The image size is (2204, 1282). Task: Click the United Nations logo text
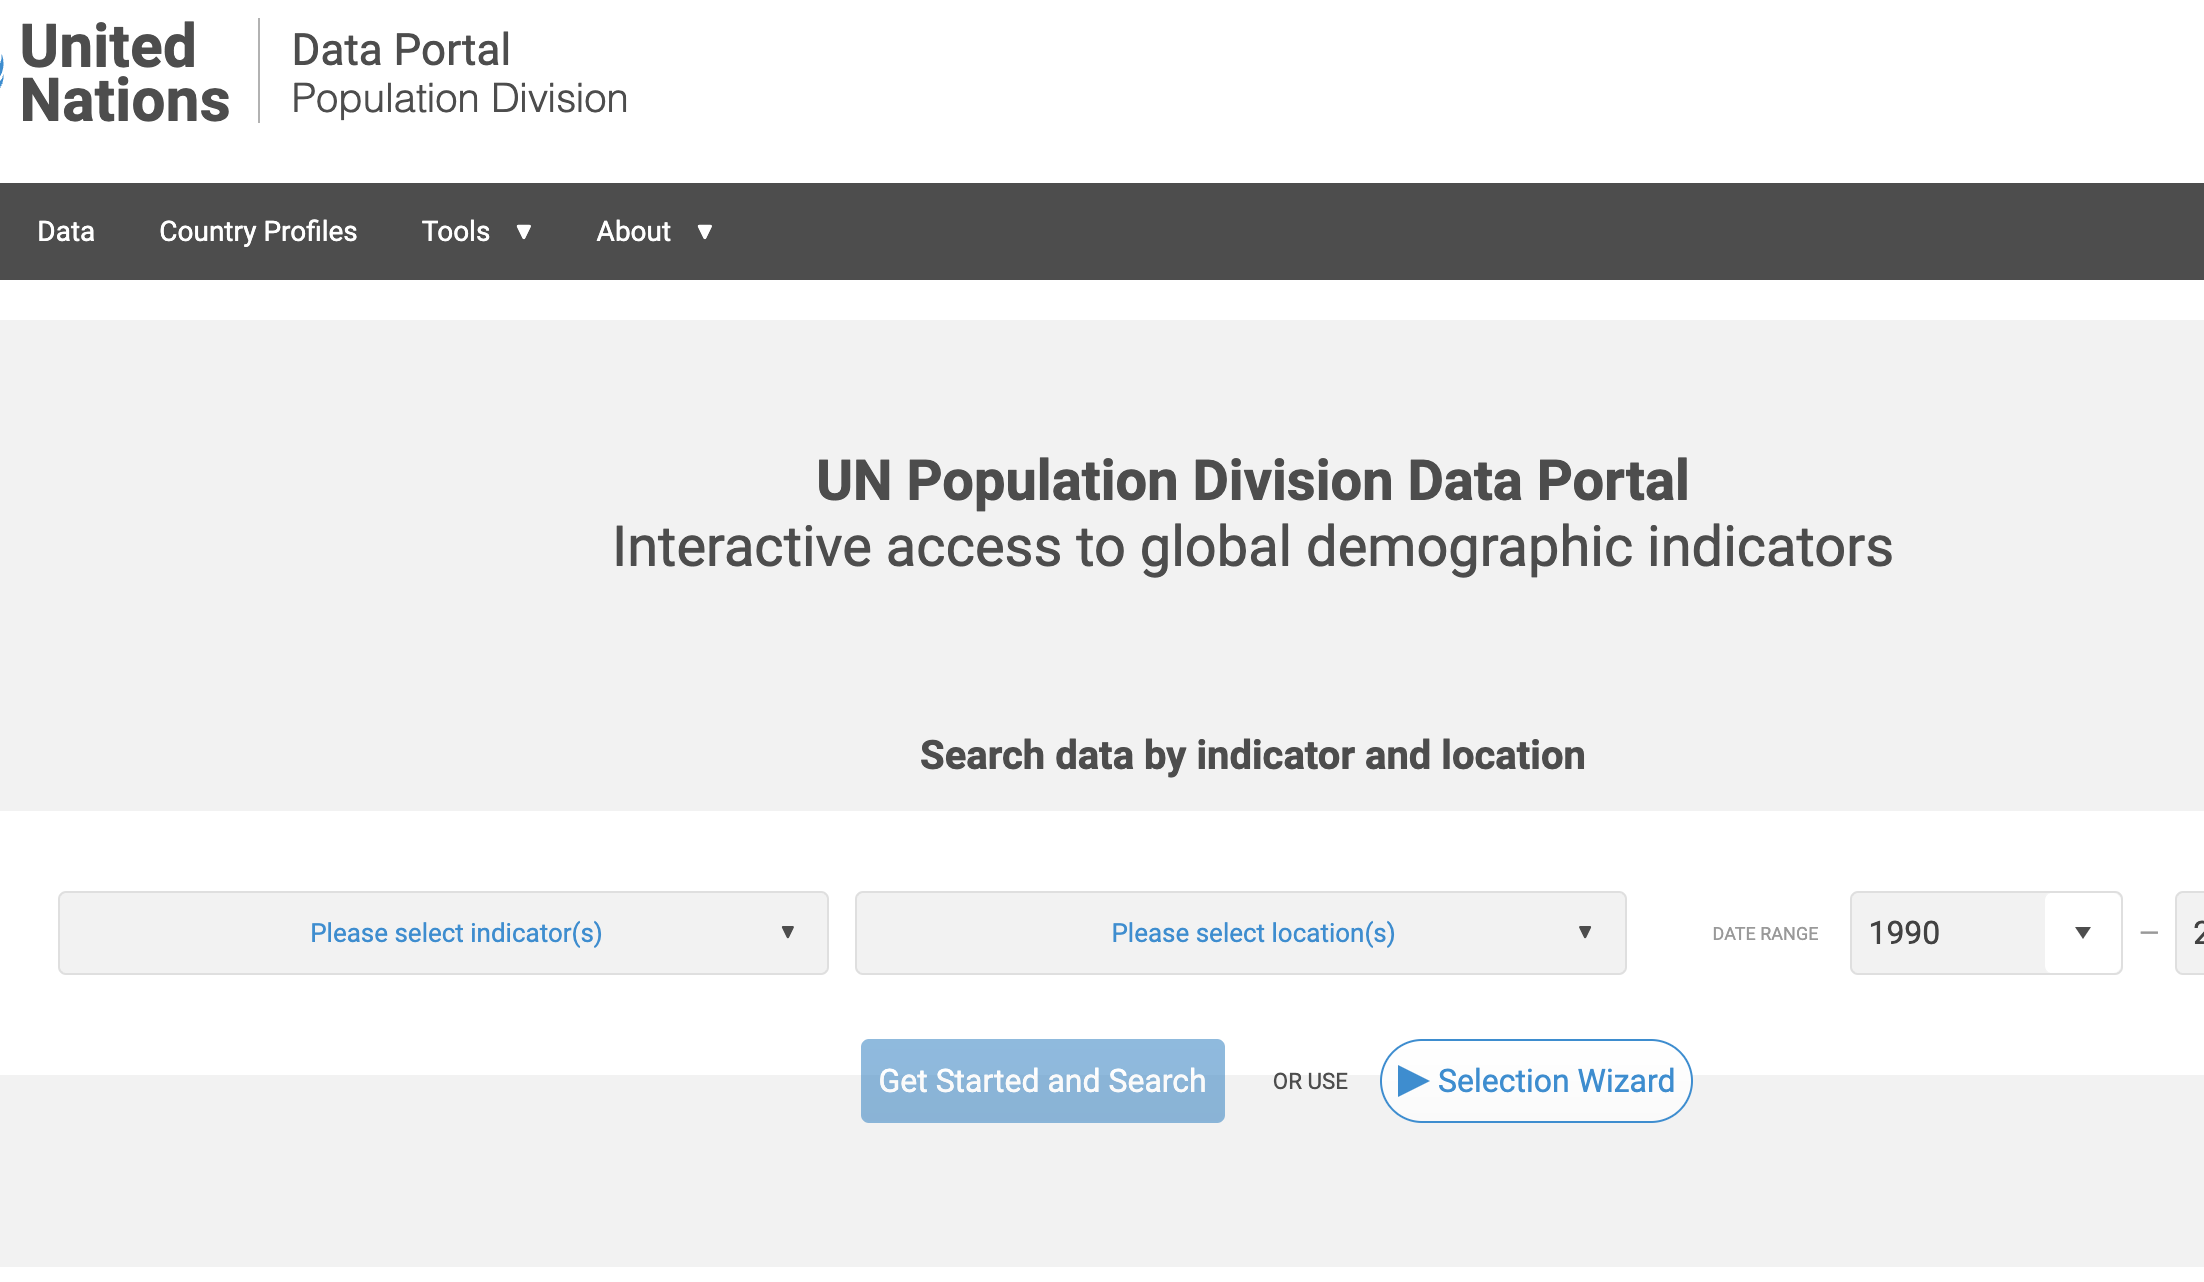click(x=124, y=73)
